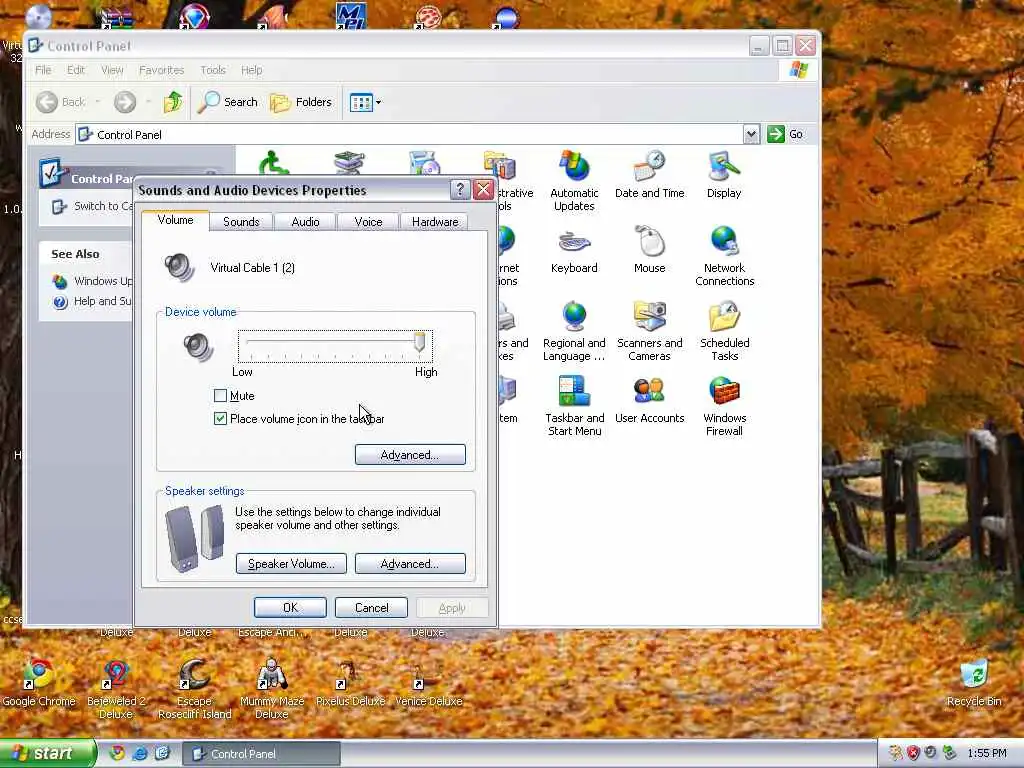
Task: Open the Back button history dropdown arrow
Action: click(98, 102)
